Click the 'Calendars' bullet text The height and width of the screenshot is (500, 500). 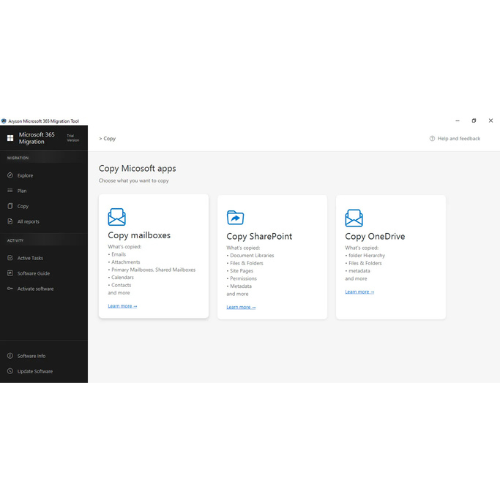[x=122, y=277]
